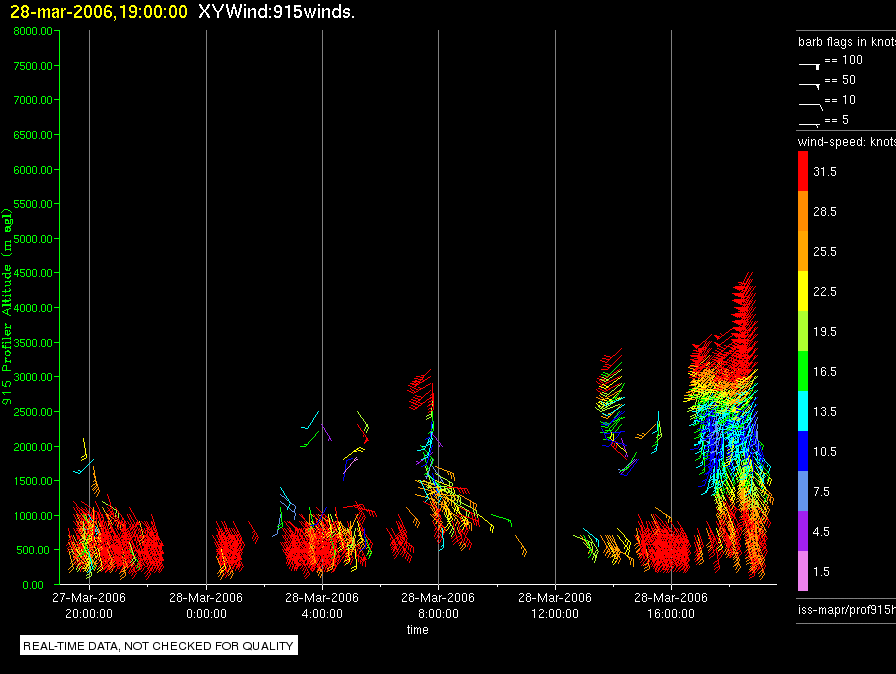The height and width of the screenshot is (674, 896).
Task: Click the 'REAL-TIME DATA, NOT CHECKED FOR QUALITY' notice
Action: (x=158, y=645)
